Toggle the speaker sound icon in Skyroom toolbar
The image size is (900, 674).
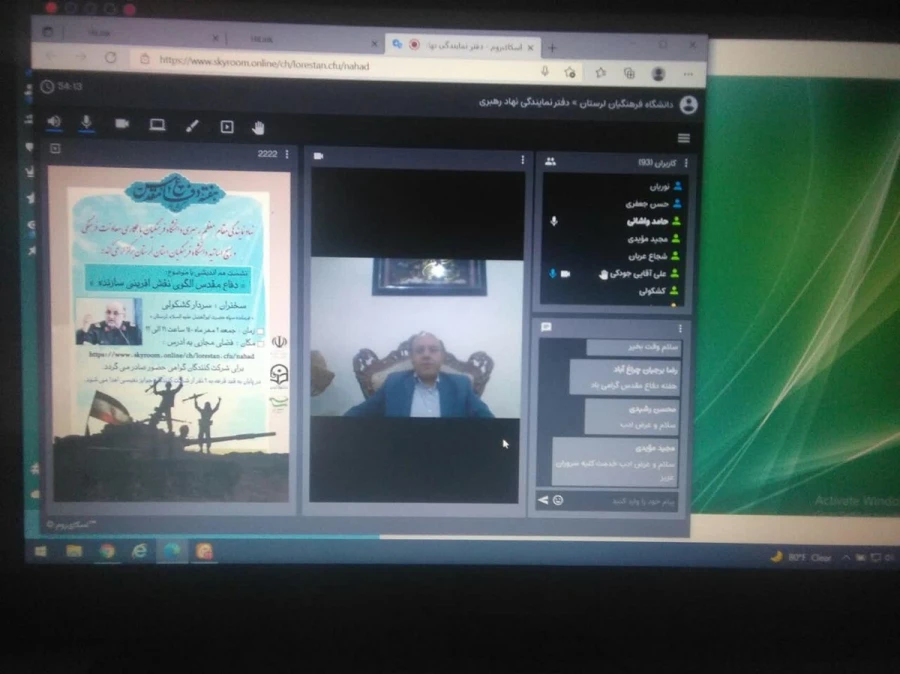(x=54, y=123)
